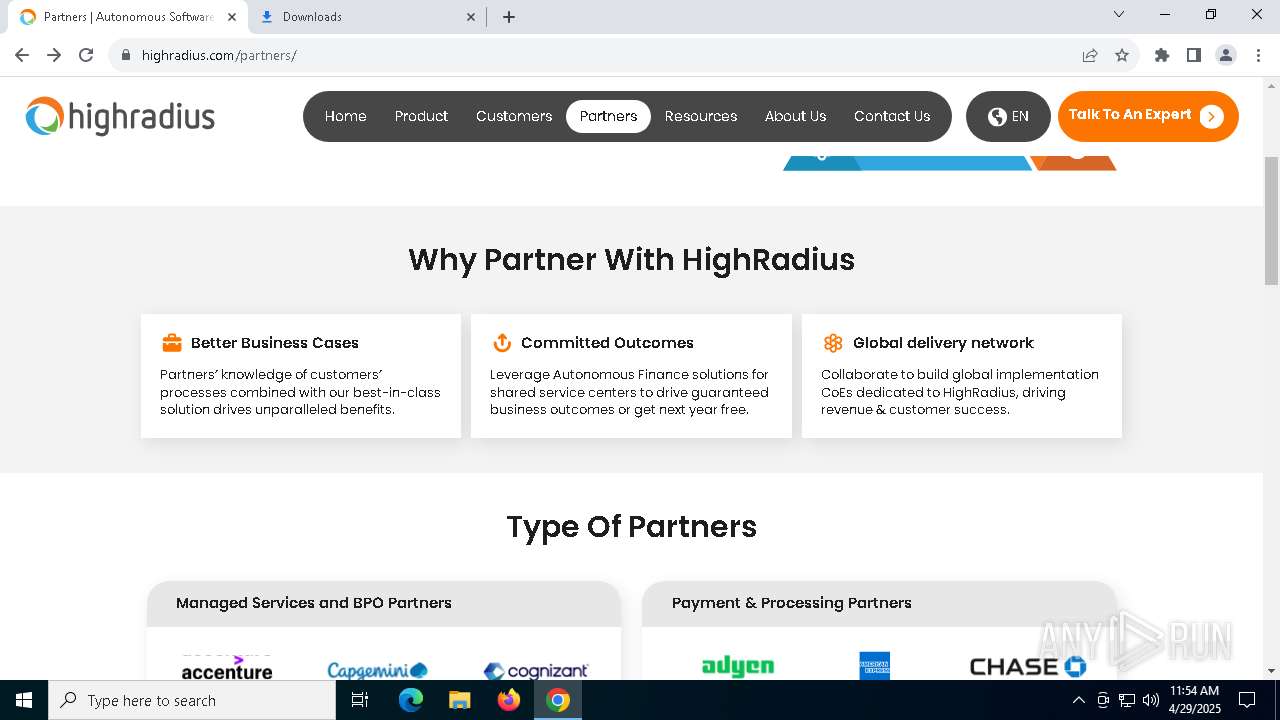Image resolution: width=1280 pixels, height=720 pixels.
Task: Launch Firefox from the taskbar
Action: tap(509, 700)
